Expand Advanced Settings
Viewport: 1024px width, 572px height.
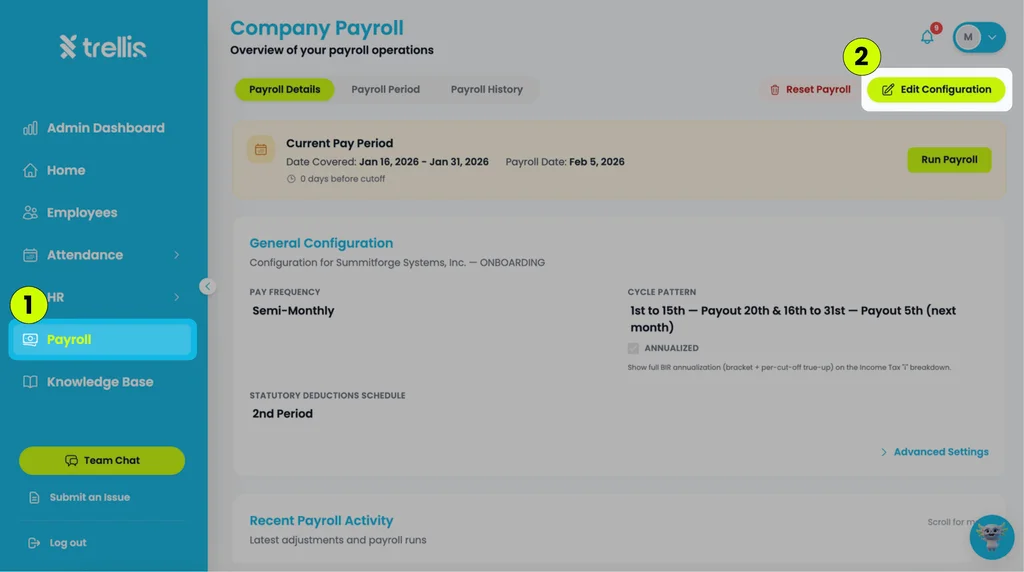[935, 452]
